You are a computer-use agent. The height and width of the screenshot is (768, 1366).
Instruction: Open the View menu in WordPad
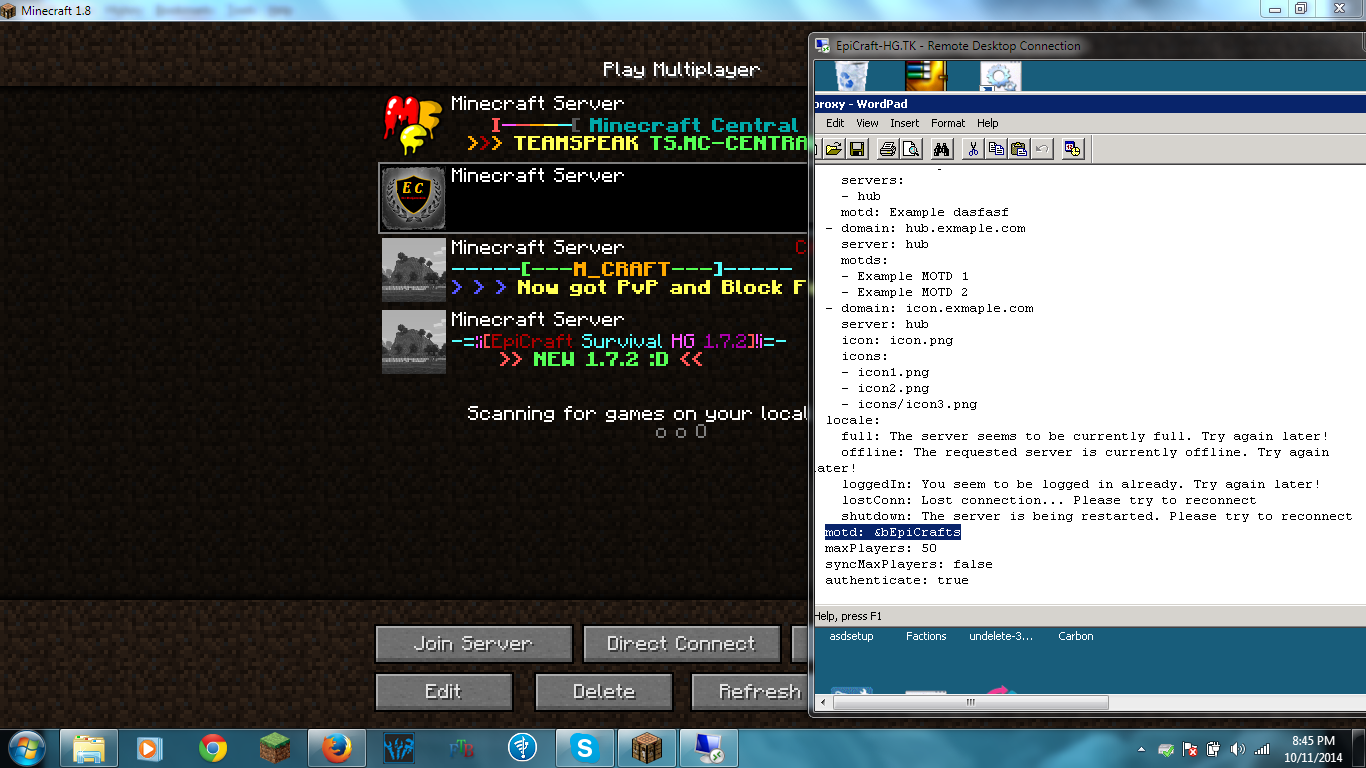click(x=867, y=123)
